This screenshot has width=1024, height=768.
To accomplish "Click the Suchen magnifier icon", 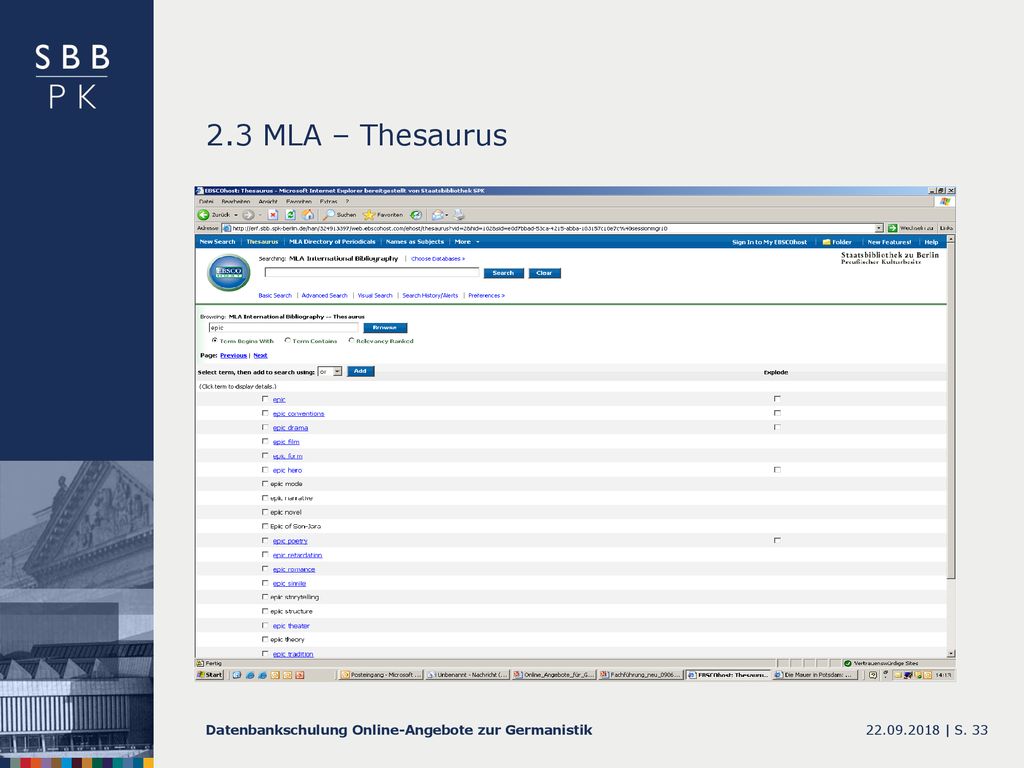I will (x=329, y=215).
